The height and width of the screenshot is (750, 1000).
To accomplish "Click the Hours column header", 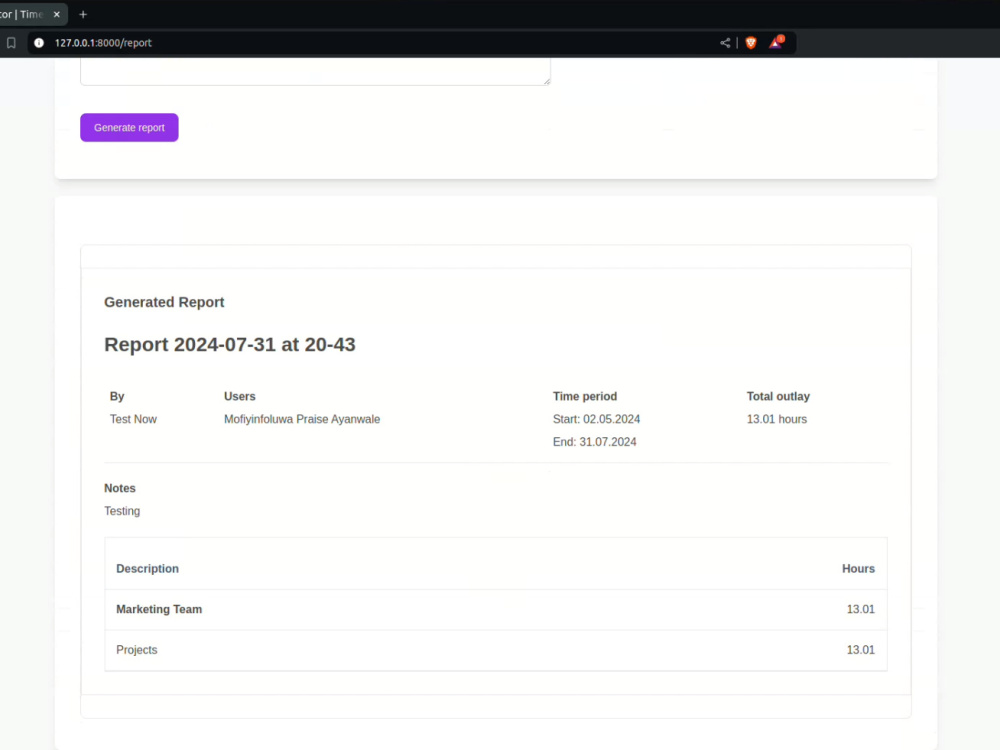I will [858, 568].
